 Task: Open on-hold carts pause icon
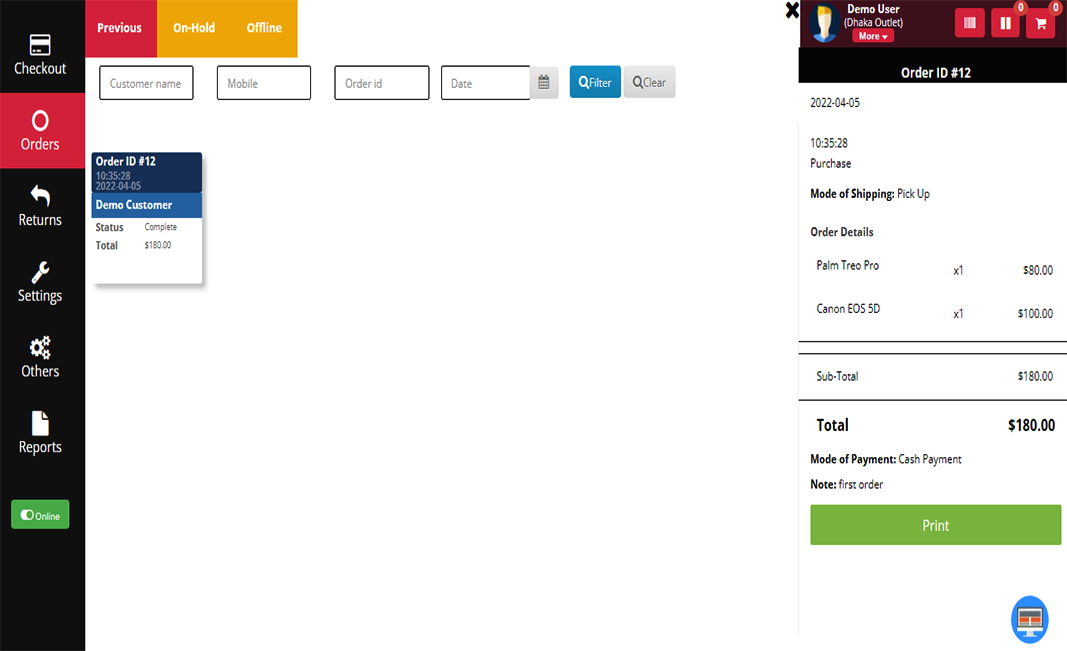[x=1005, y=23]
